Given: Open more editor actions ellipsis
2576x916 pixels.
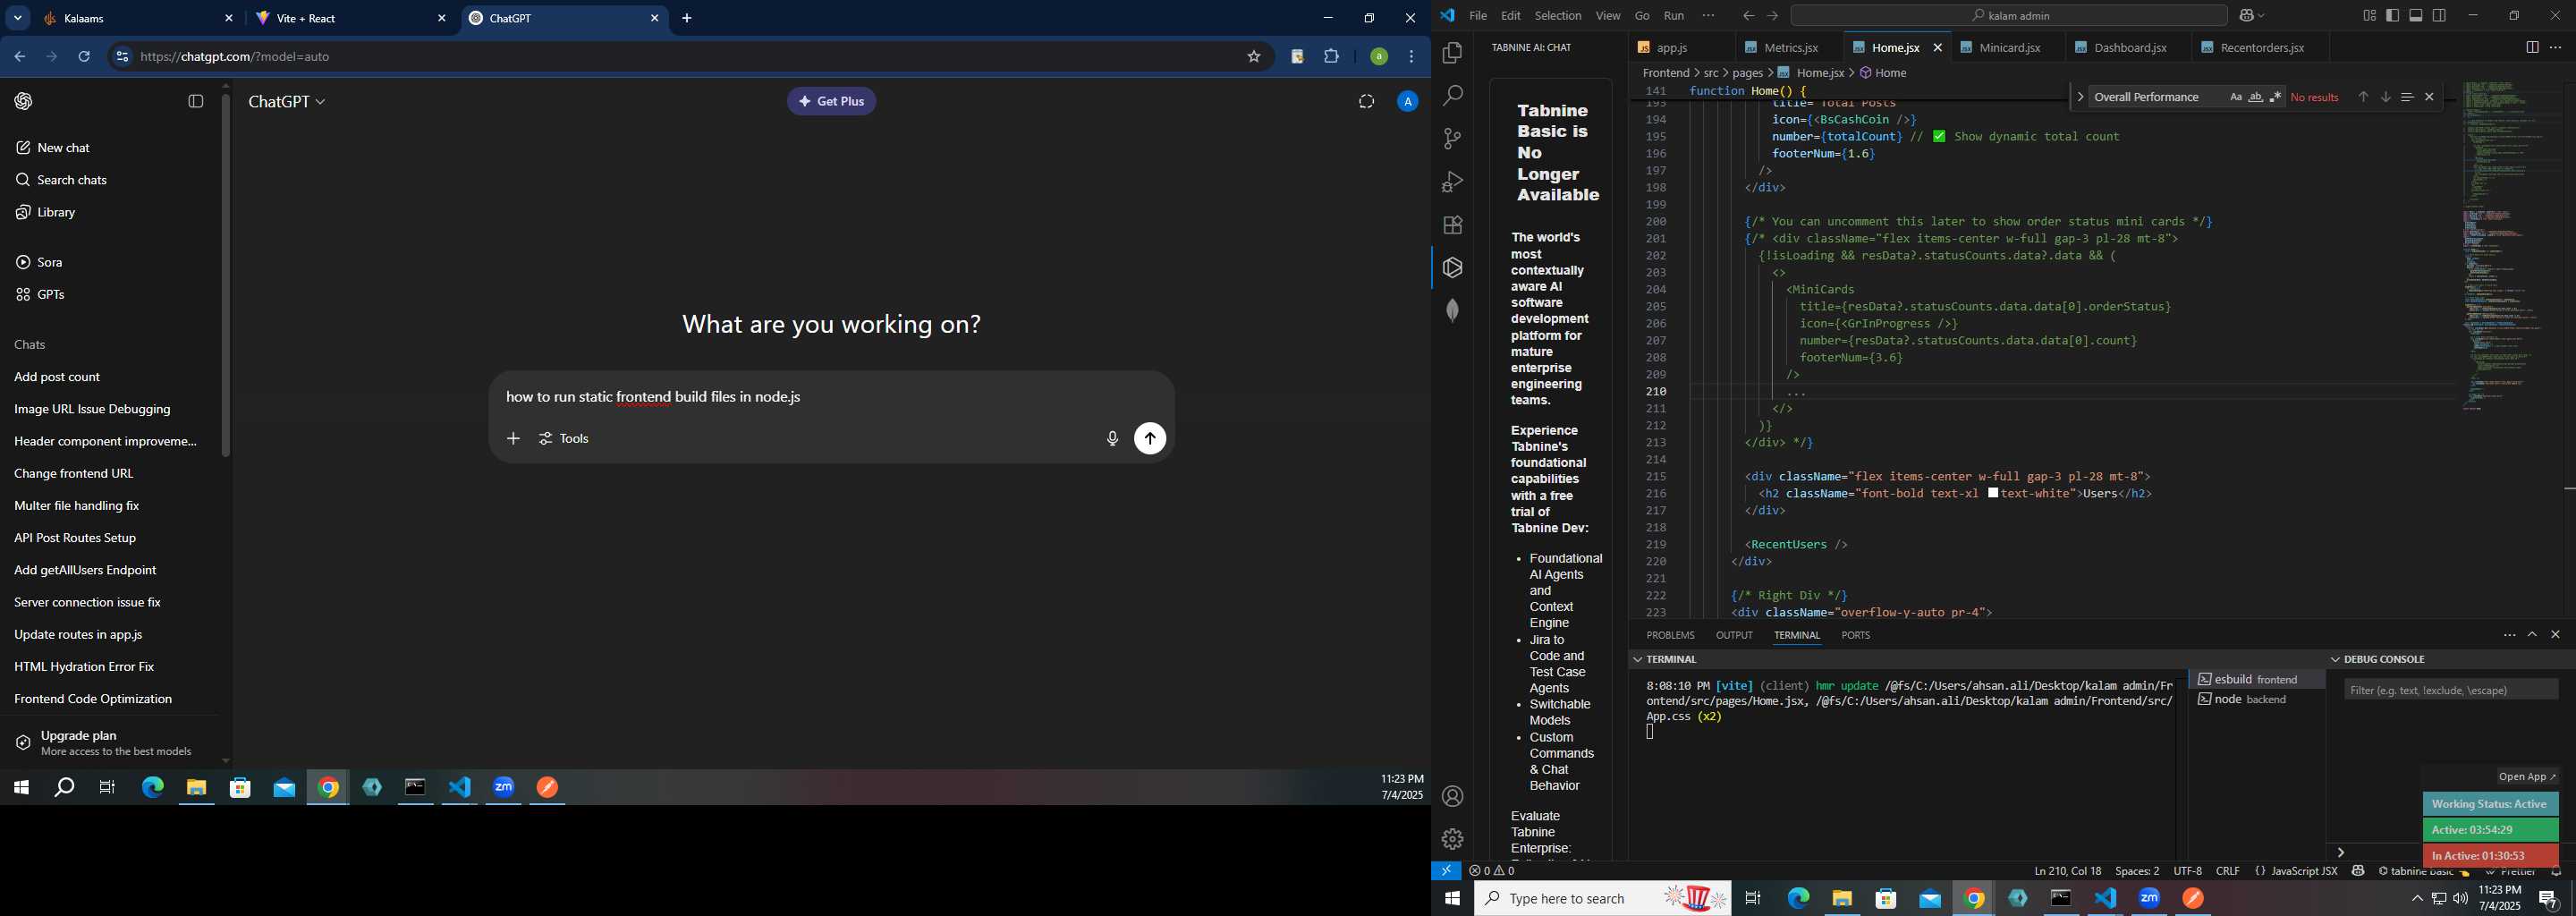Looking at the screenshot, I should click(2556, 48).
